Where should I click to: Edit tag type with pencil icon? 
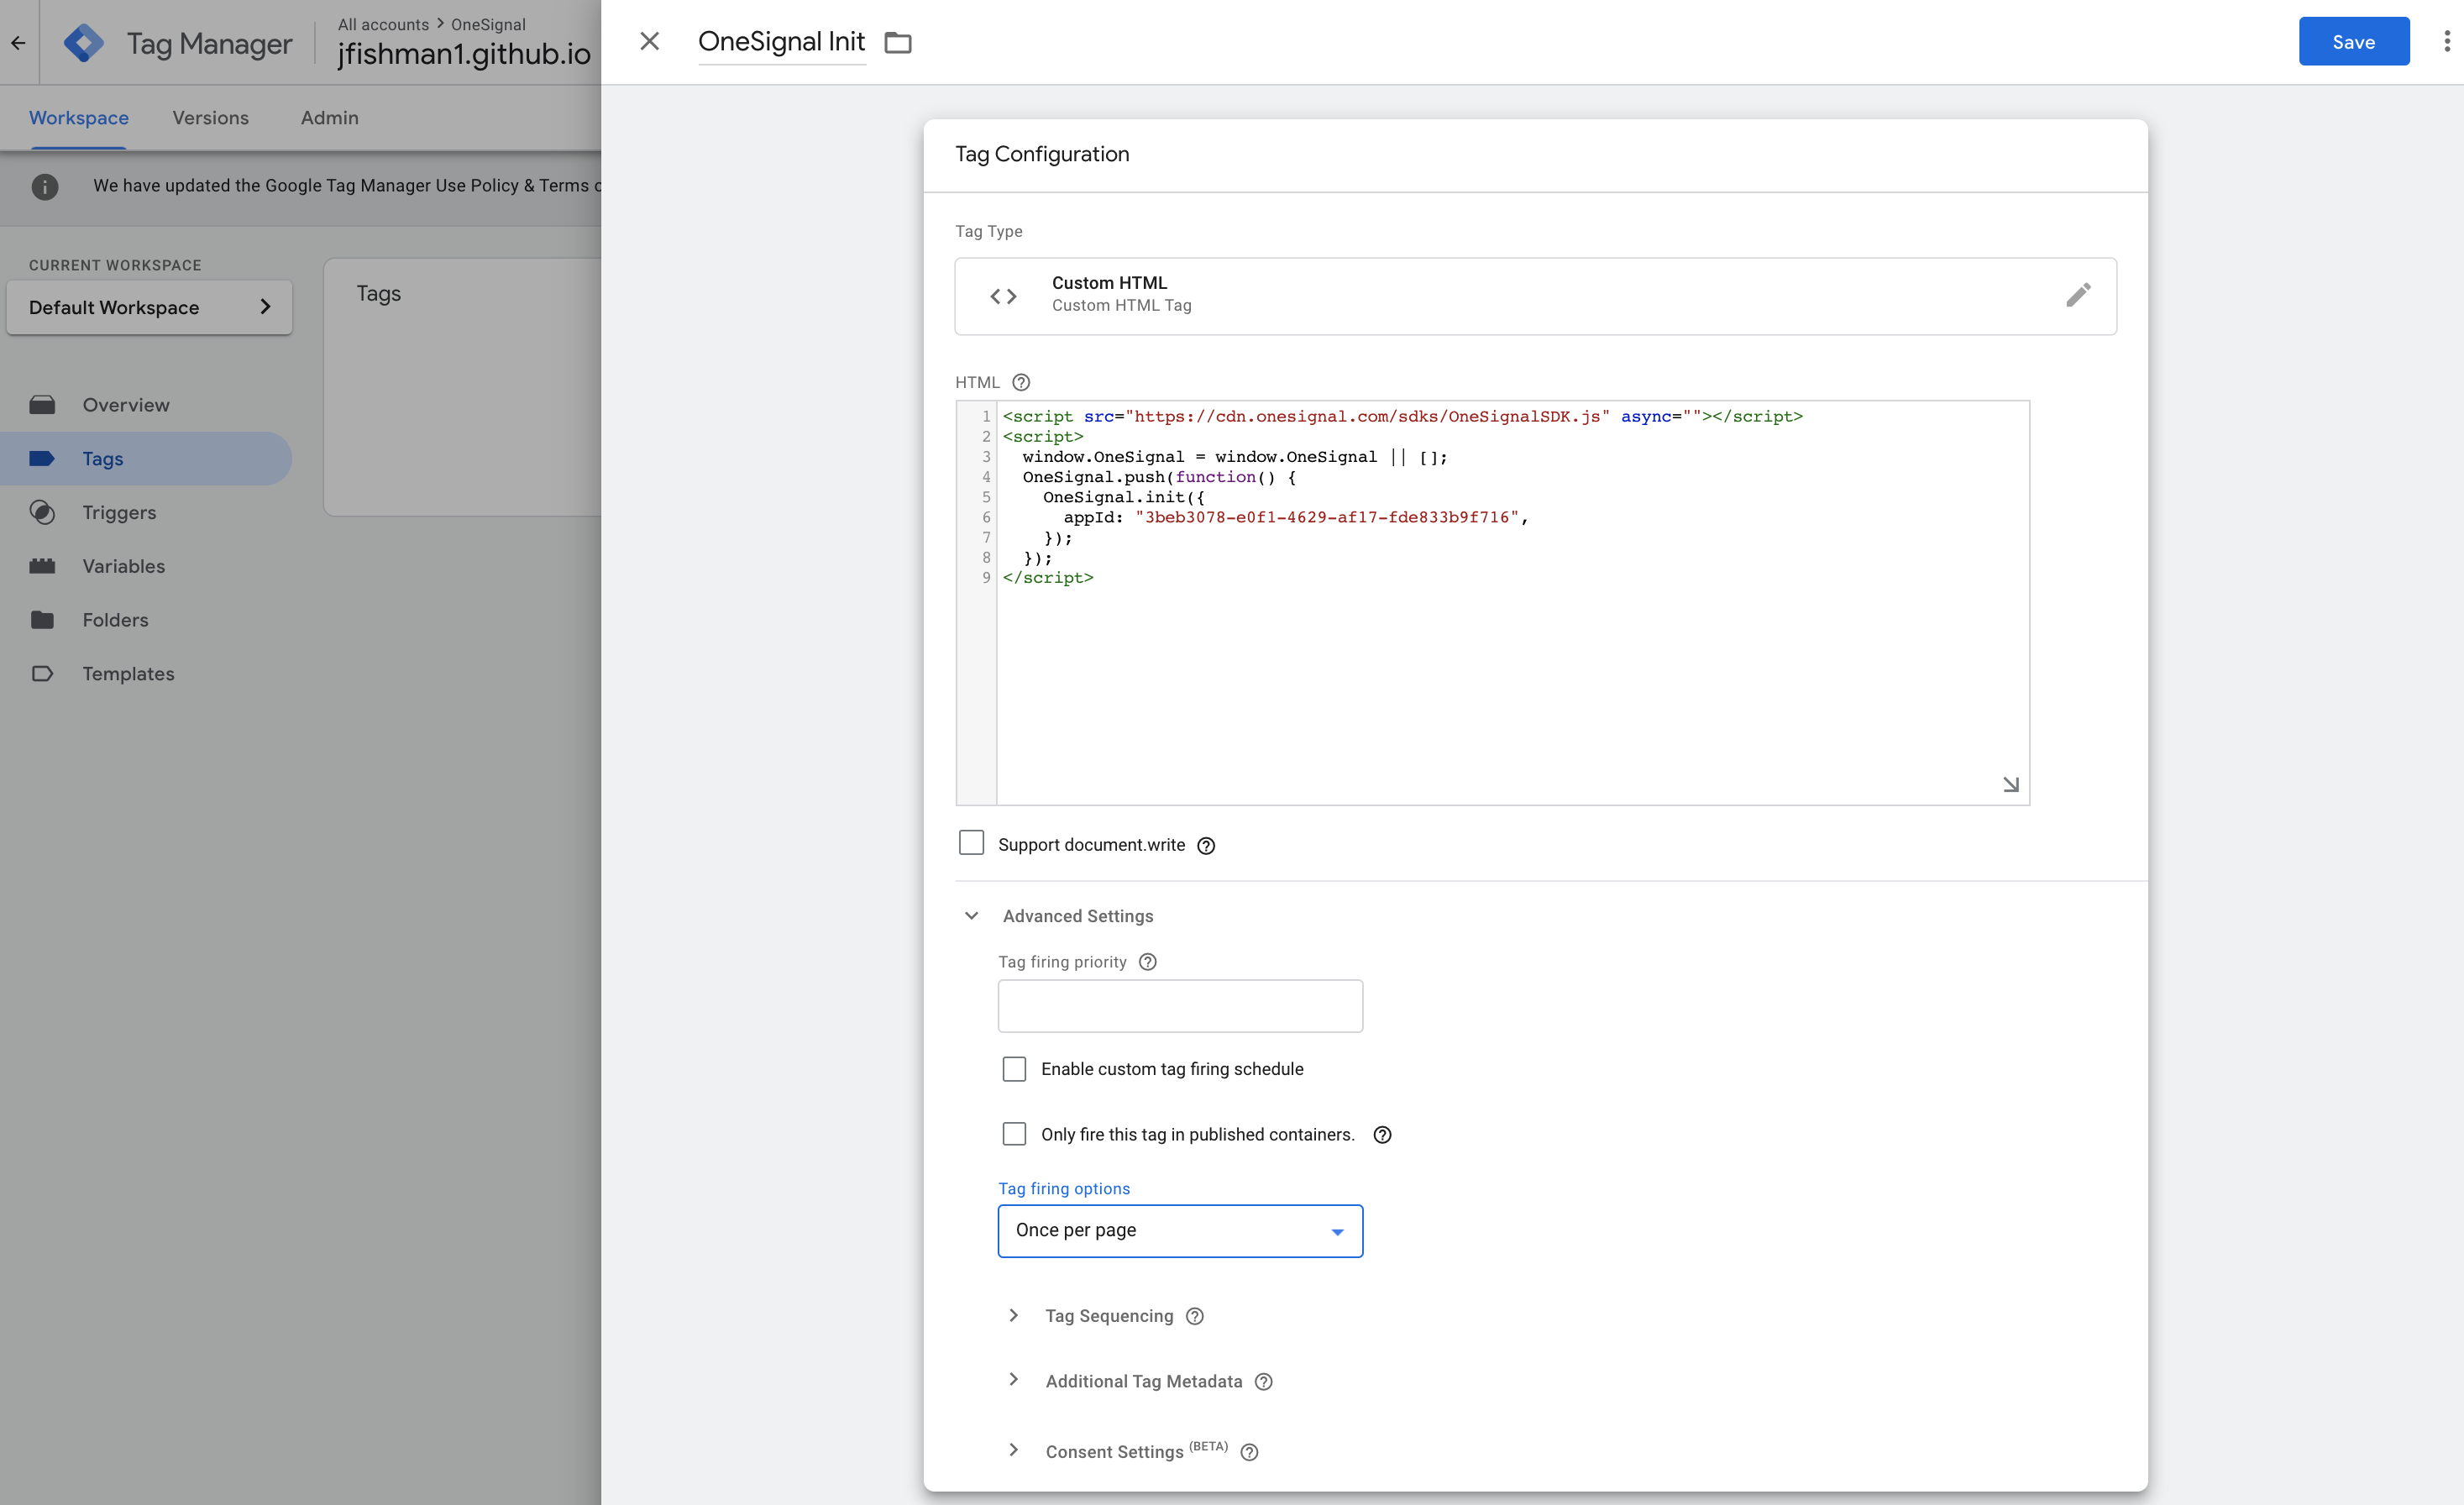pos(2078,295)
